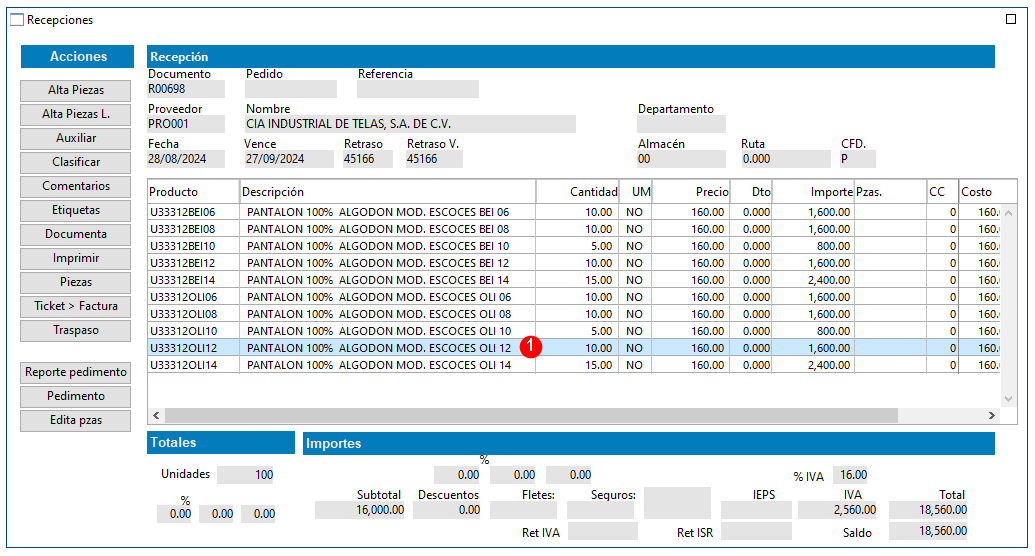Click horizontal scrollbar right arrow

[x=991, y=415]
